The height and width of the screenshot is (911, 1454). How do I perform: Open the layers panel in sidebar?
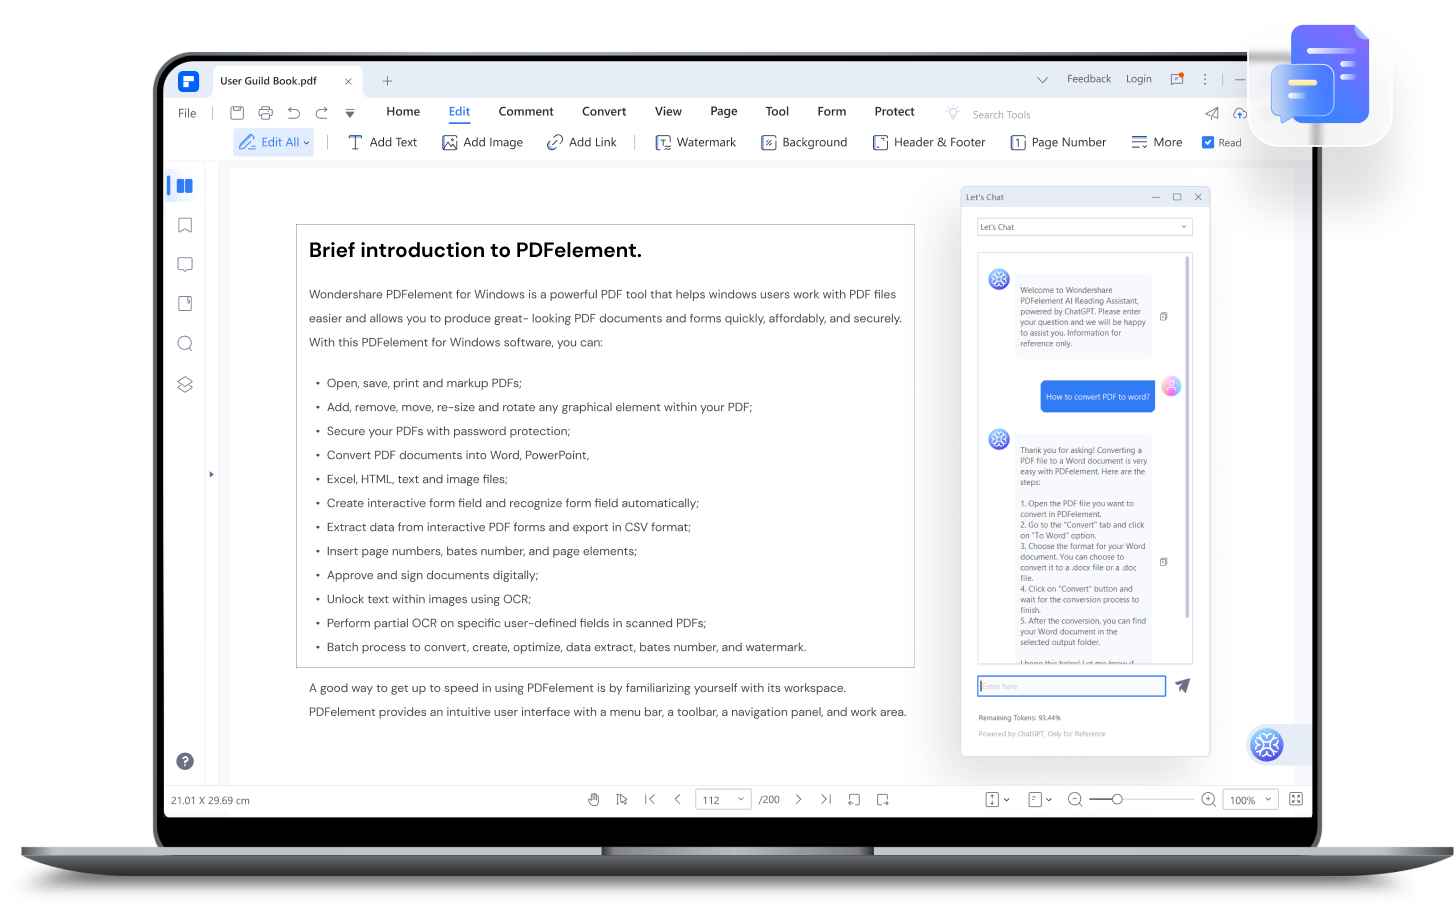point(185,384)
